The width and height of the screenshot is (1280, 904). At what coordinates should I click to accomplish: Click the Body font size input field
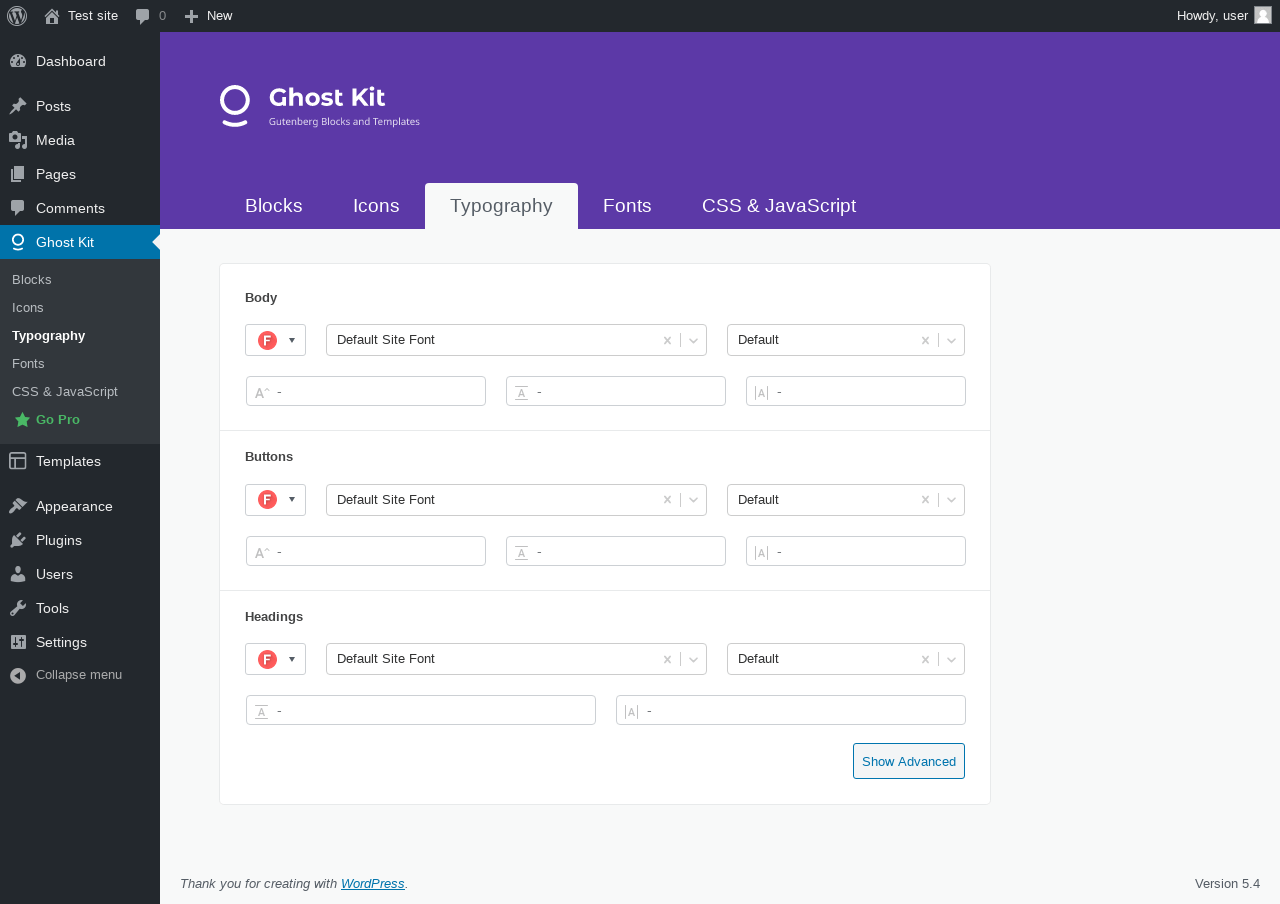pyautogui.click(x=366, y=391)
